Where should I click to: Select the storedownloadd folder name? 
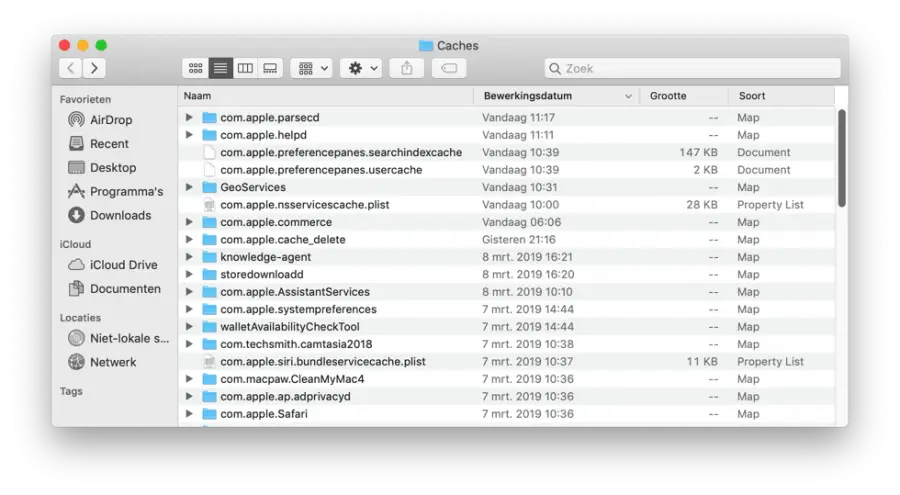tap(262, 274)
